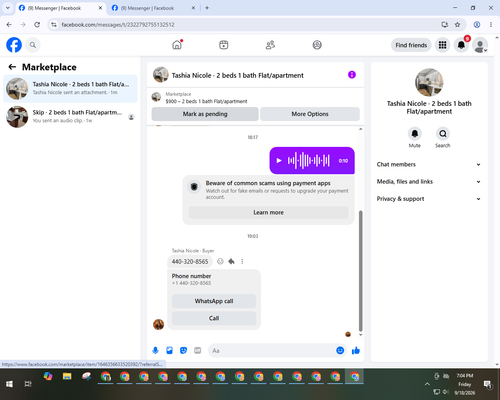500x400 pixels.
Task: Click the chat scrollbar thumb
Action: coord(360,271)
